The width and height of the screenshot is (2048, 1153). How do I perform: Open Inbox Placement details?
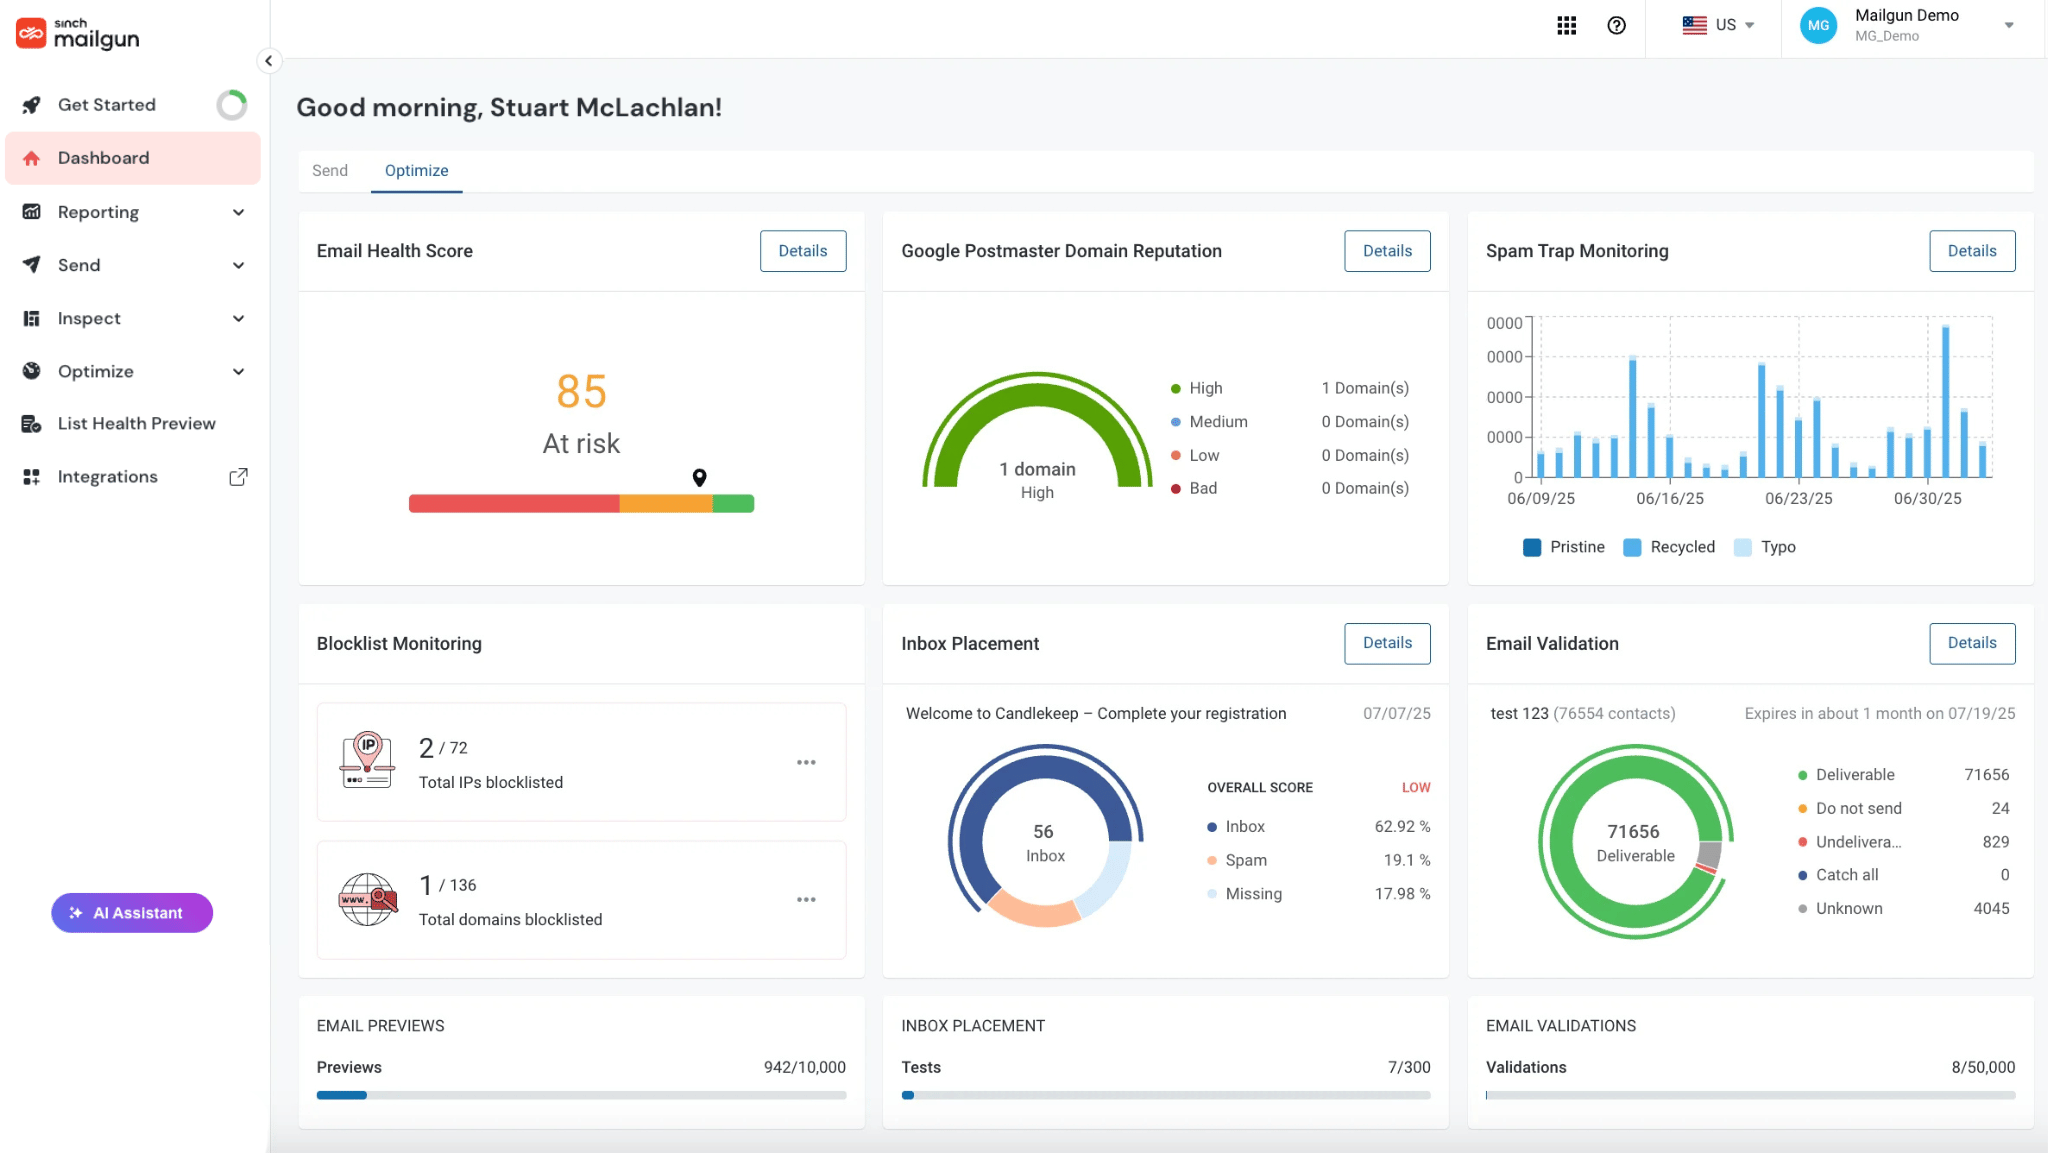tap(1387, 643)
